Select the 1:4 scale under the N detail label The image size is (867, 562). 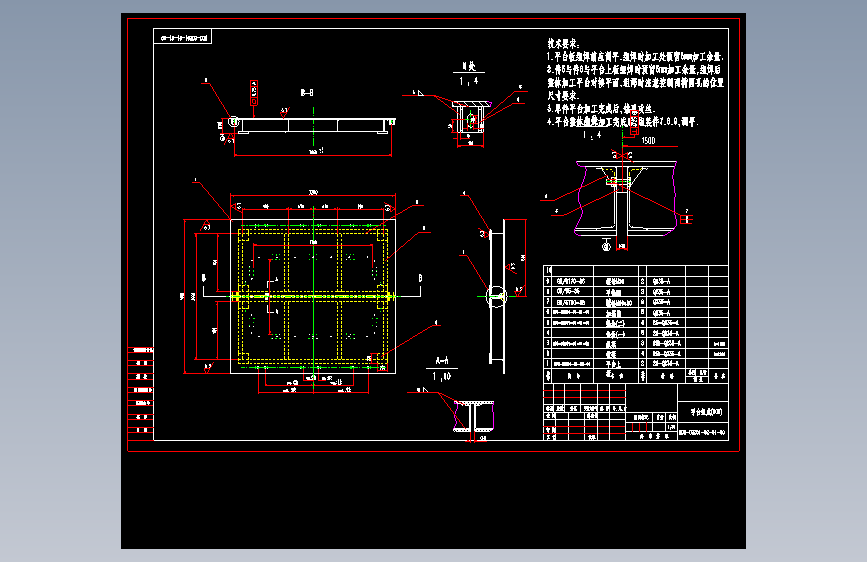[x=469, y=81]
